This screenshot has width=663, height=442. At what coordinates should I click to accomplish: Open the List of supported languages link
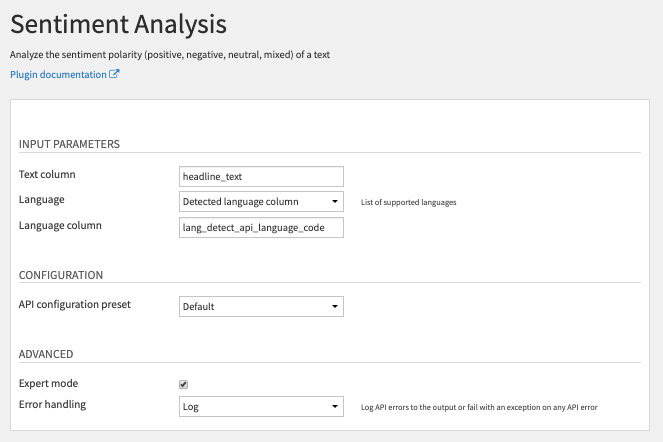click(408, 202)
